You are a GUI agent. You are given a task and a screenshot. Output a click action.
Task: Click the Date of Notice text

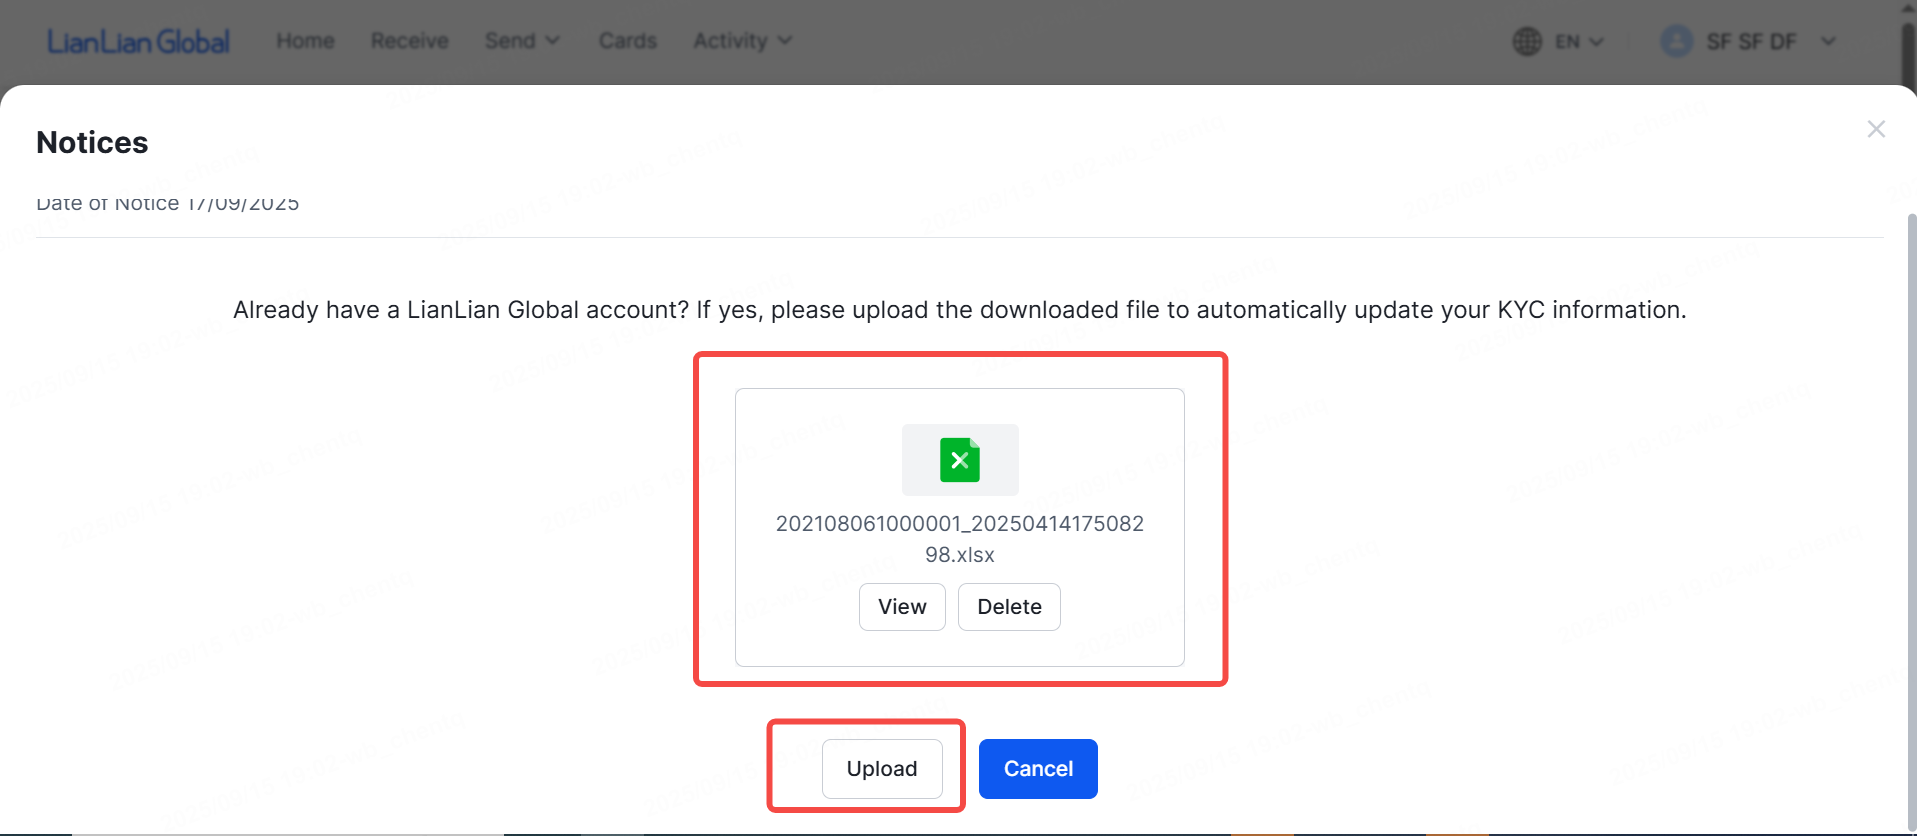pos(168,204)
